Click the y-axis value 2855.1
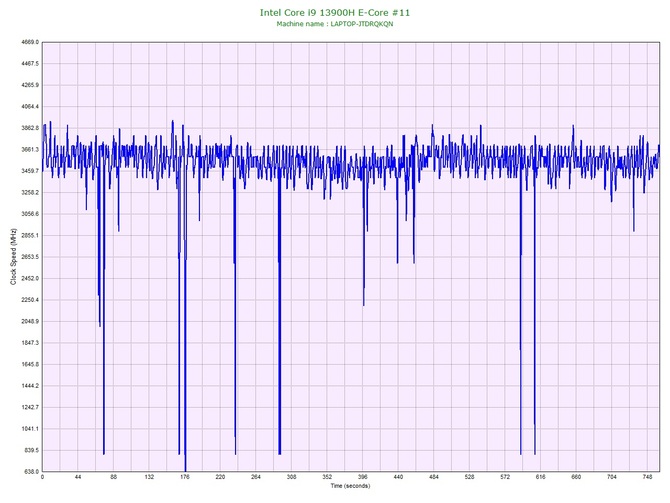 click(30, 235)
